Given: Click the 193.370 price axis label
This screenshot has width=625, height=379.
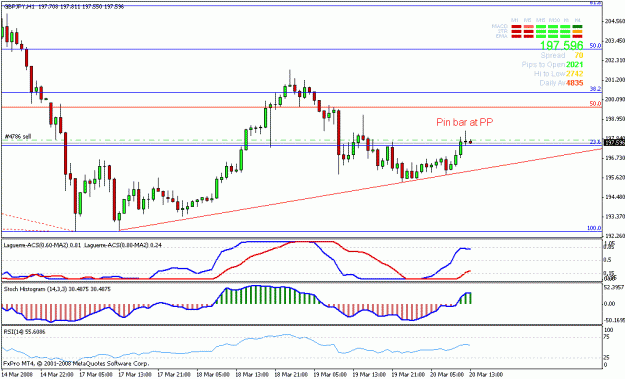Looking at the screenshot, I should click(x=615, y=216).
